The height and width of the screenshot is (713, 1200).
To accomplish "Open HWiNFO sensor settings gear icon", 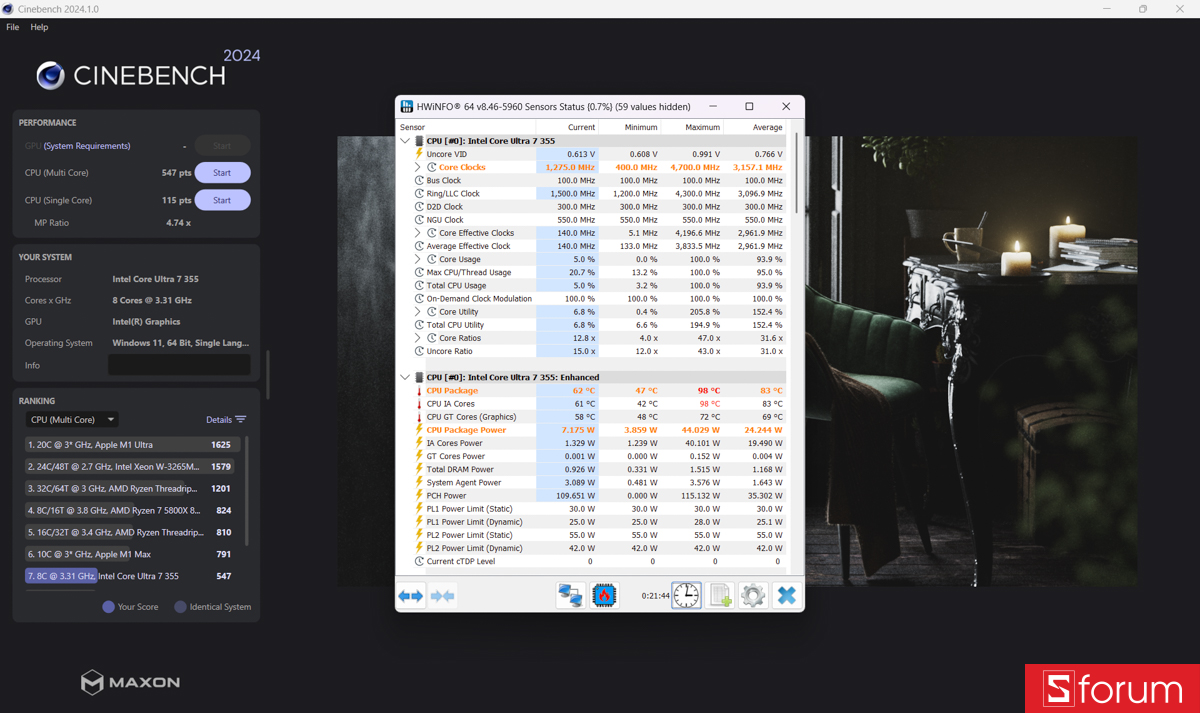I will (x=753, y=596).
